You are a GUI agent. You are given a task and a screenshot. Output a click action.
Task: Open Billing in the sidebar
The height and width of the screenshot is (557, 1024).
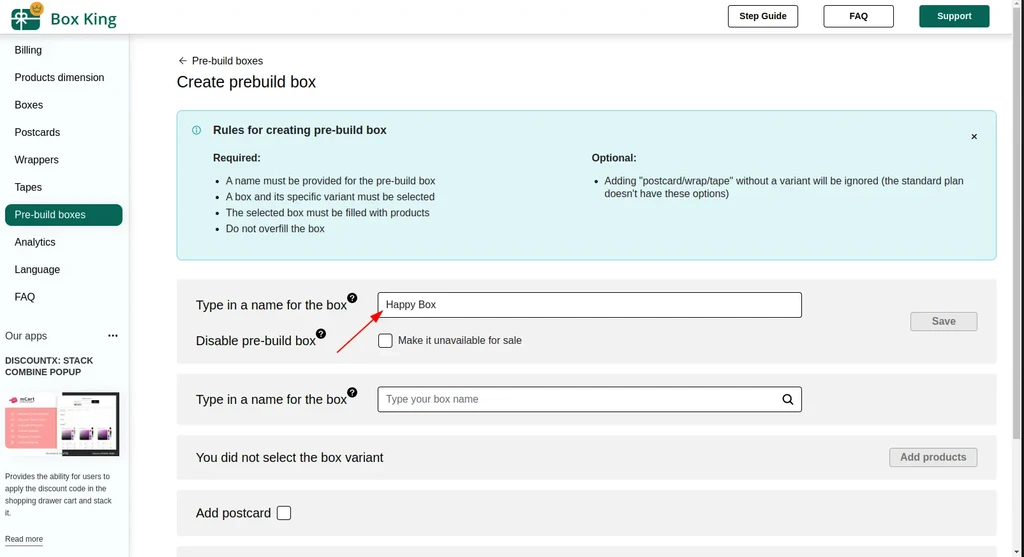tap(28, 50)
